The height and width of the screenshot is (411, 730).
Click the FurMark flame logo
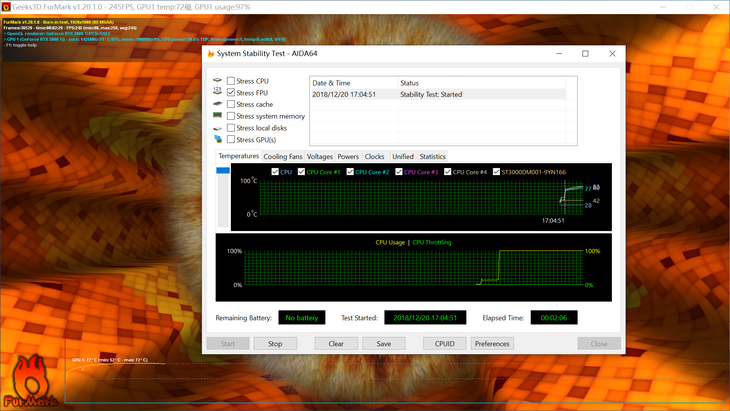30,382
